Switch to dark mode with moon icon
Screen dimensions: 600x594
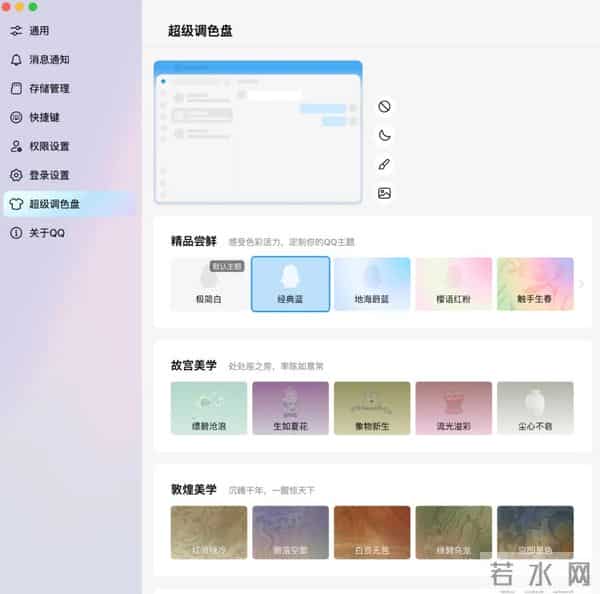coord(384,135)
